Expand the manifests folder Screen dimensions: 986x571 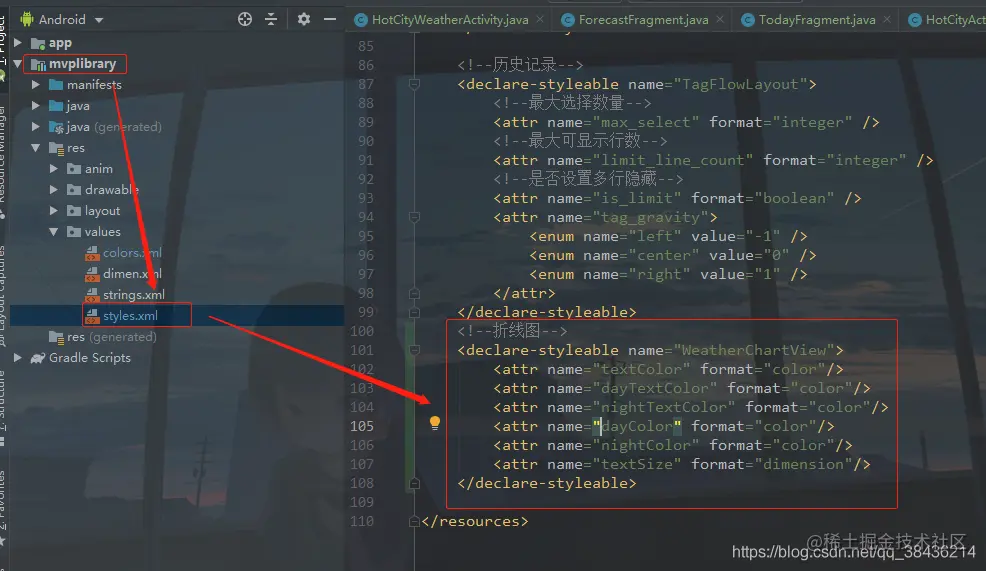pyautogui.click(x=36, y=84)
